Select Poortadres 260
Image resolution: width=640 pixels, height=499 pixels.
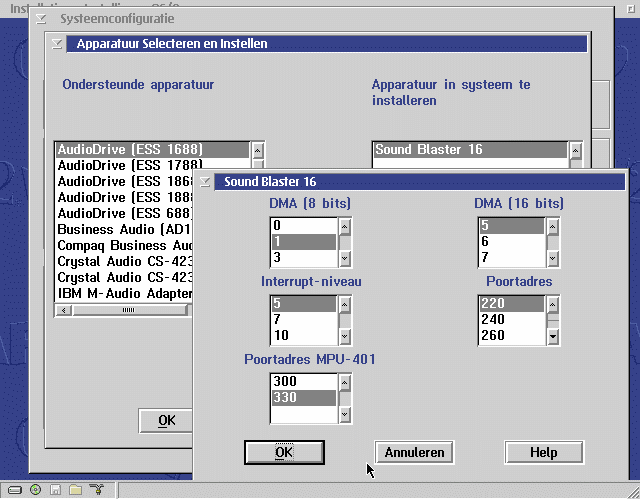[x=512, y=336]
